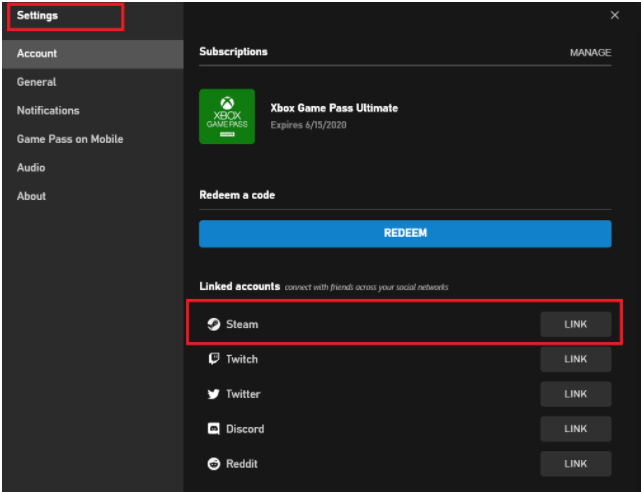The width and height of the screenshot is (641, 492).
Task: Click the Twitch account label
Action: click(242, 359)
